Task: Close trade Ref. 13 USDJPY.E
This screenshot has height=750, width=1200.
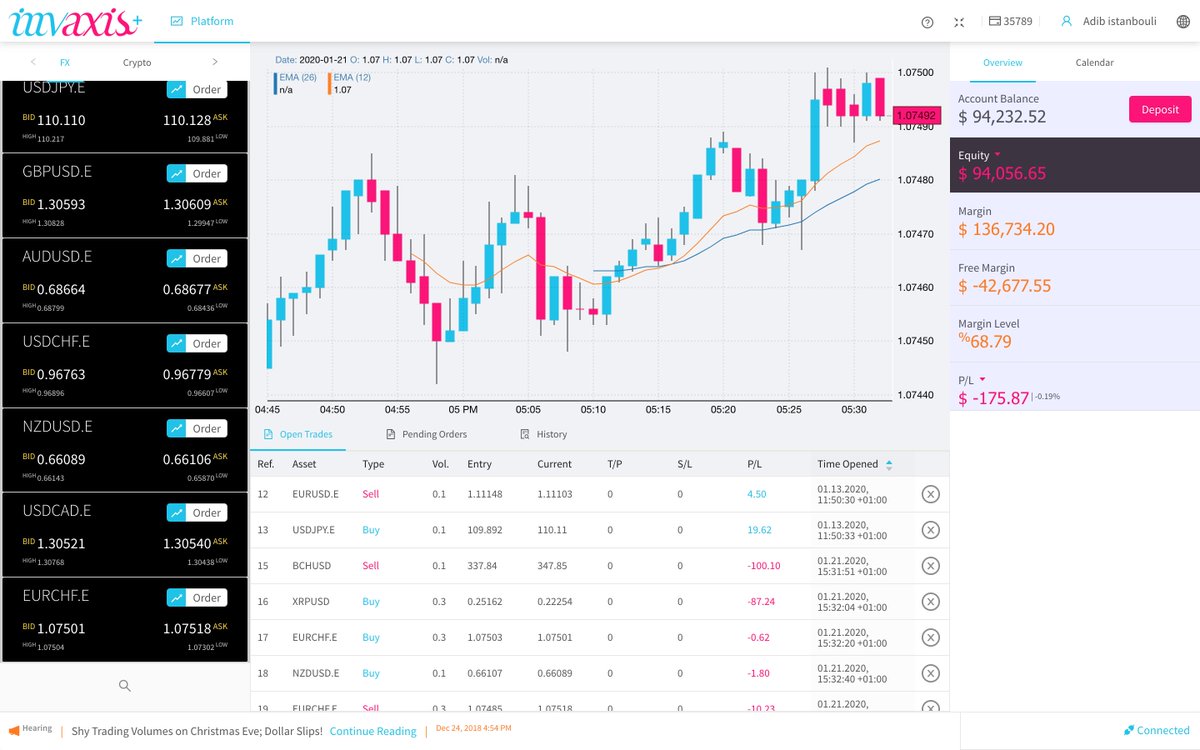Action: [930, 530]
